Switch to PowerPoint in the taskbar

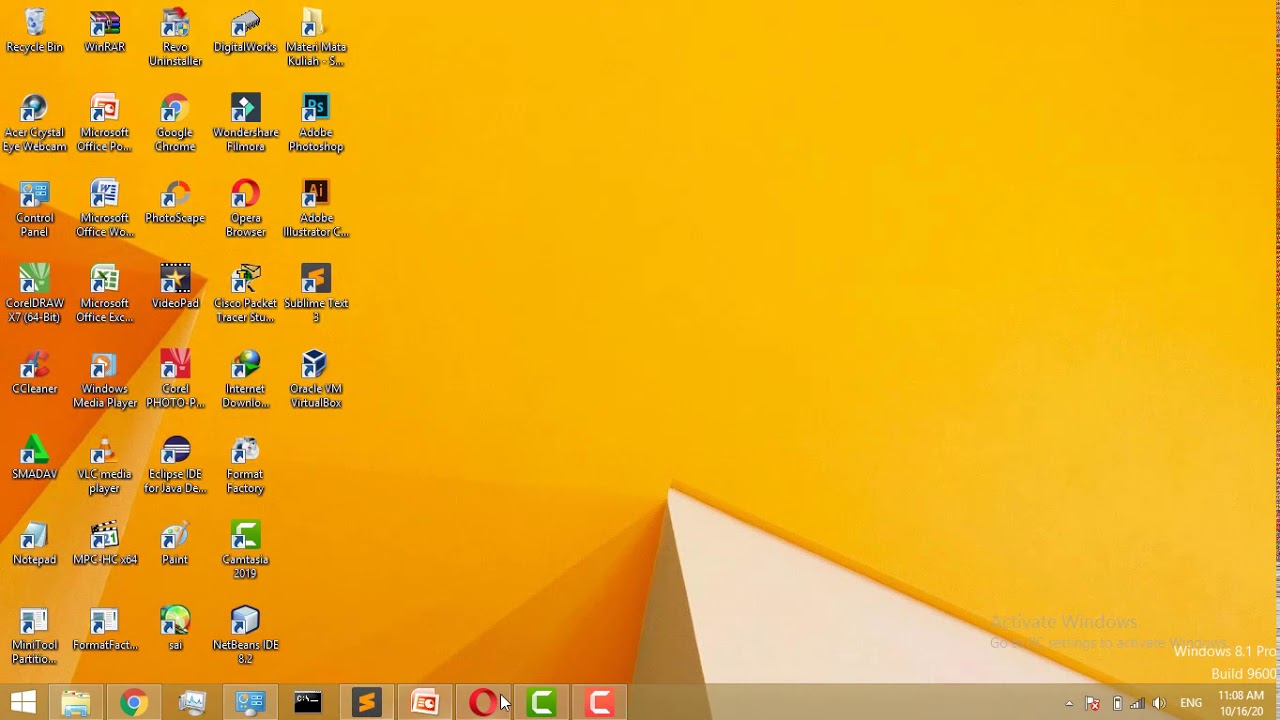(x=425, y=703)
